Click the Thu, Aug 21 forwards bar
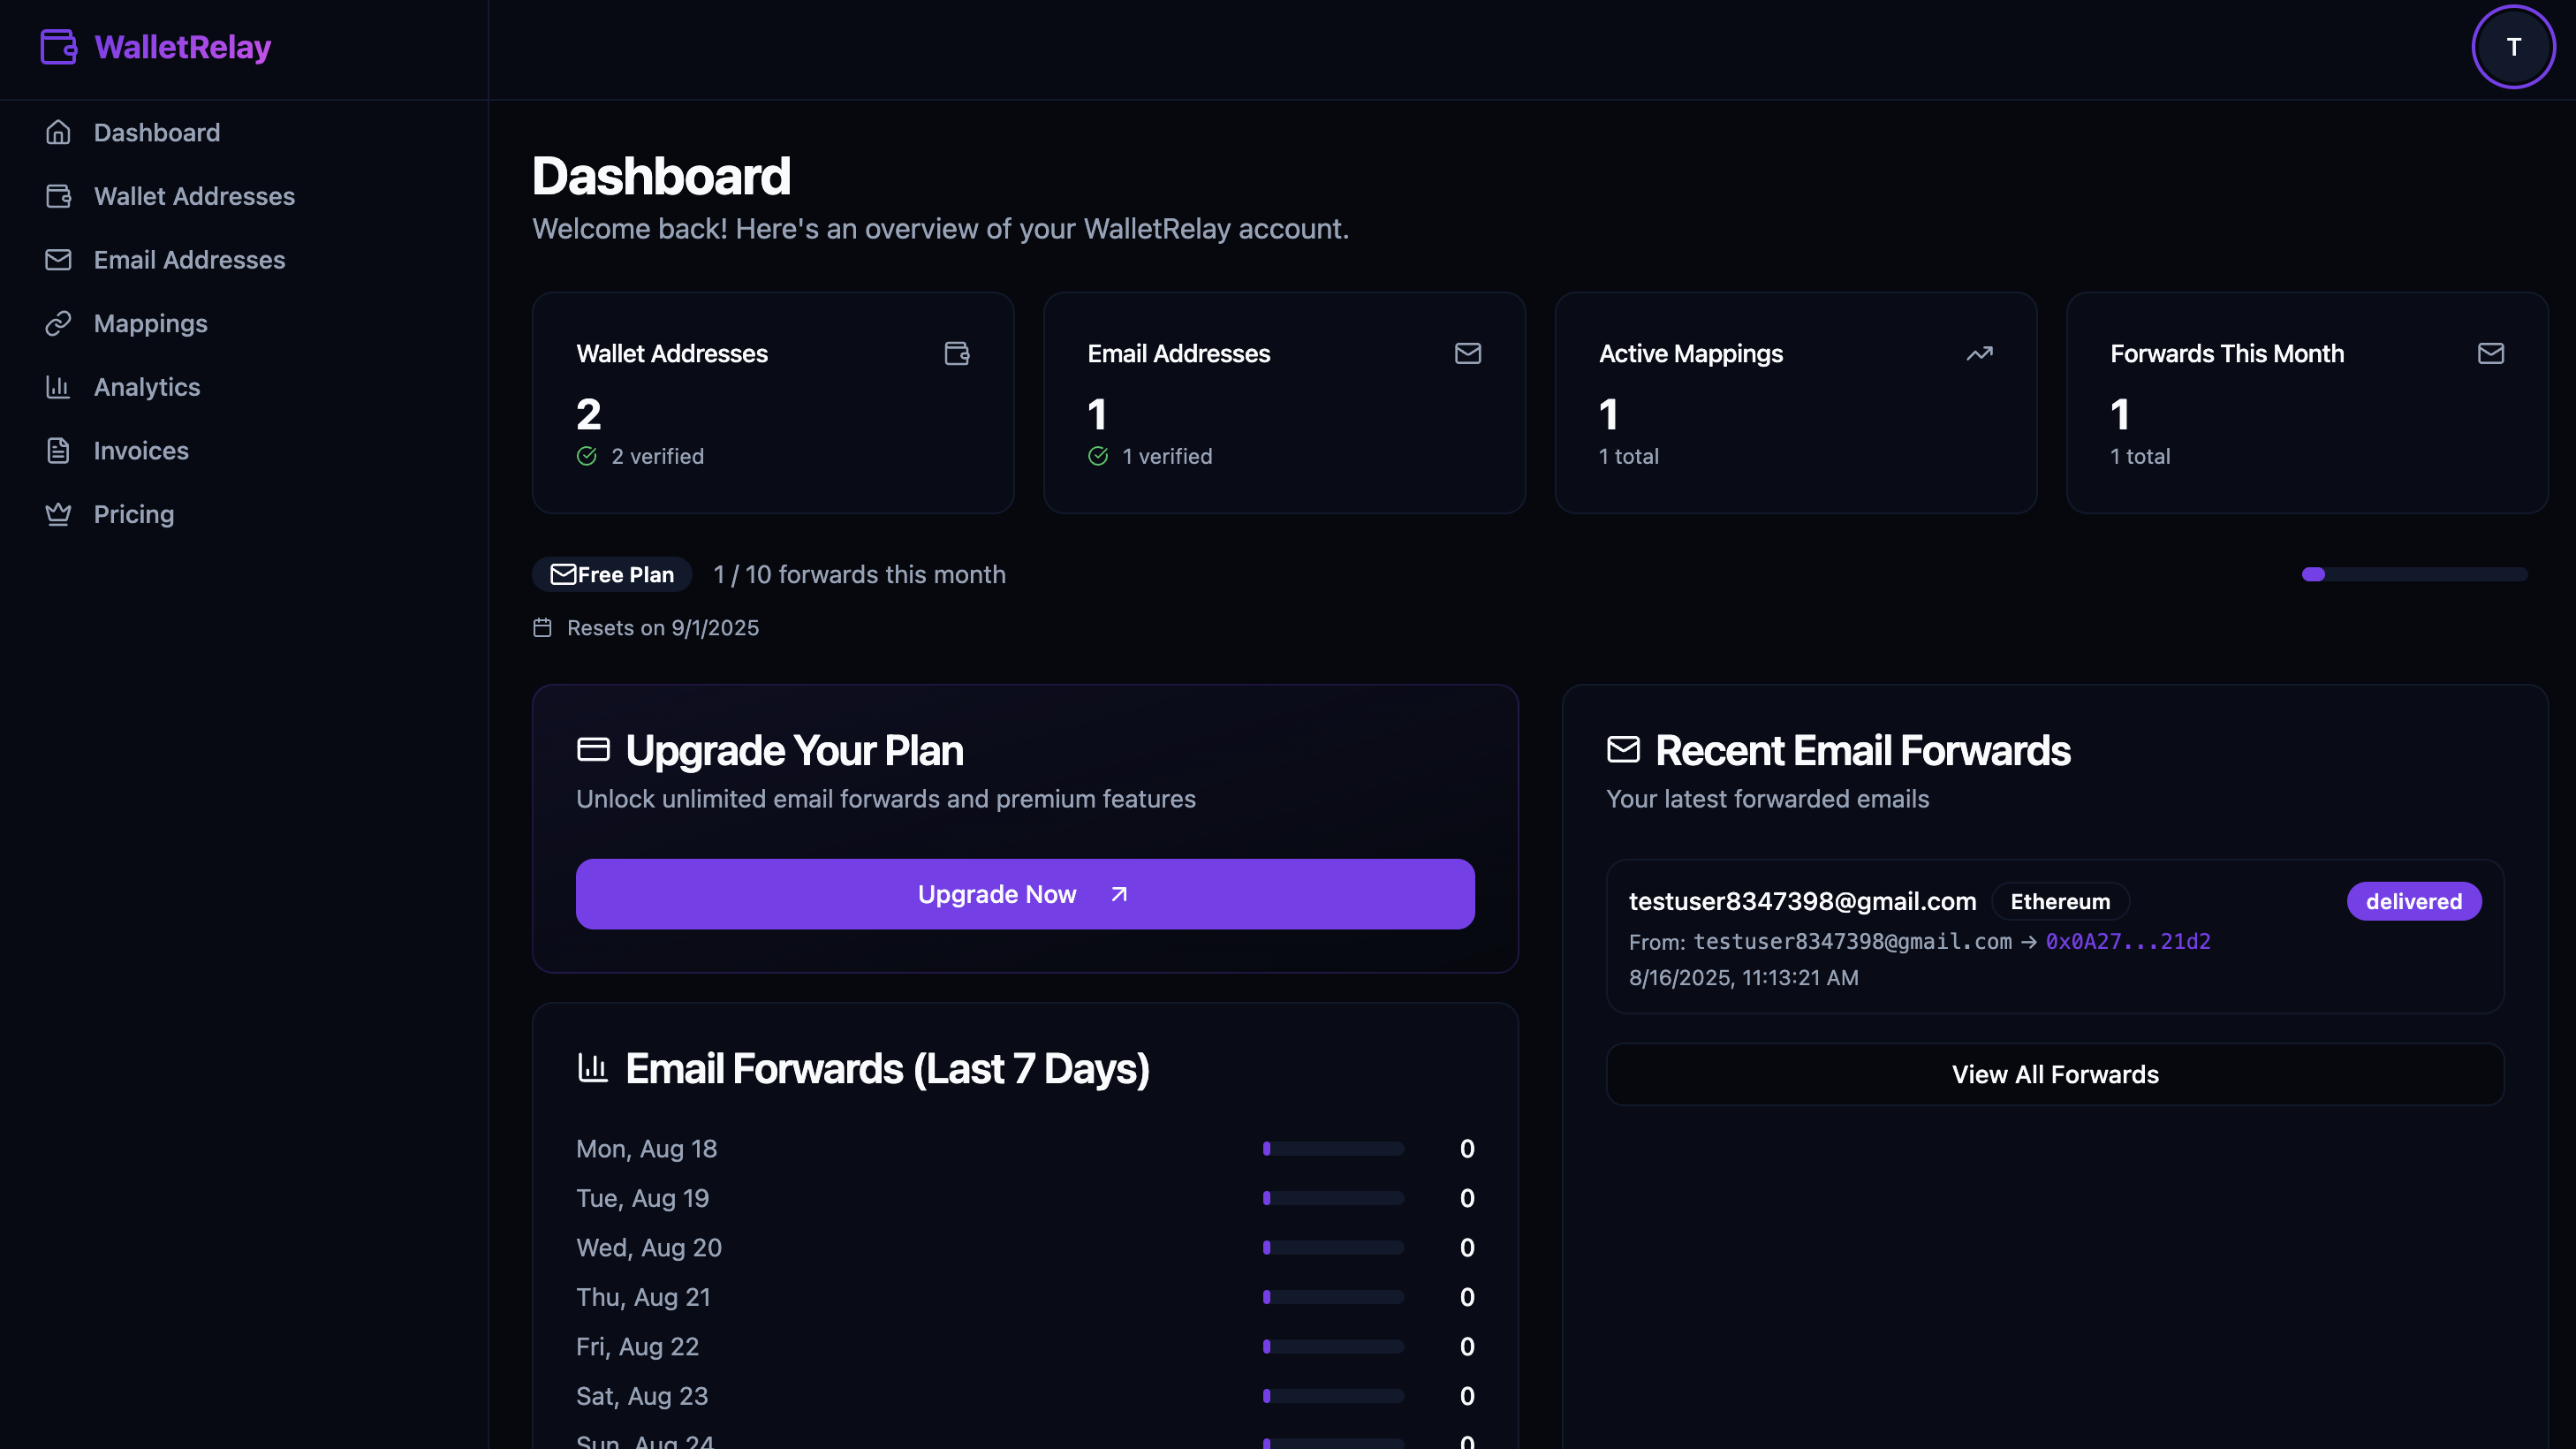This screenshot has width=2576, height=1449. coord(1333,1297)
